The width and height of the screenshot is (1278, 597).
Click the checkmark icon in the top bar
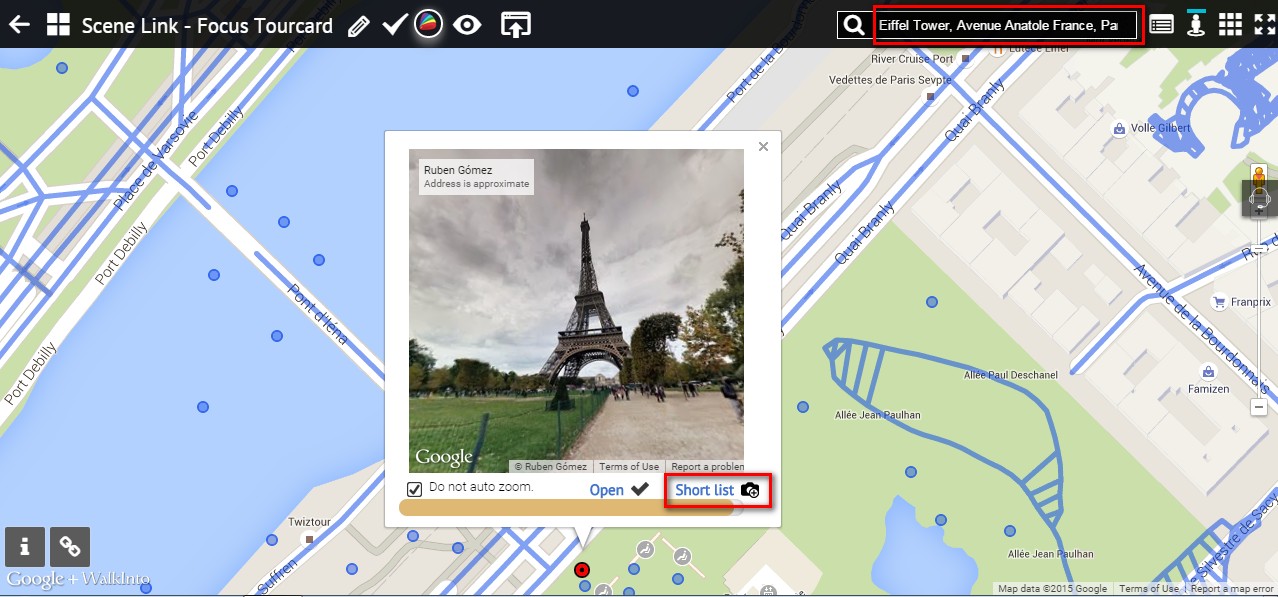pos(394,25)
